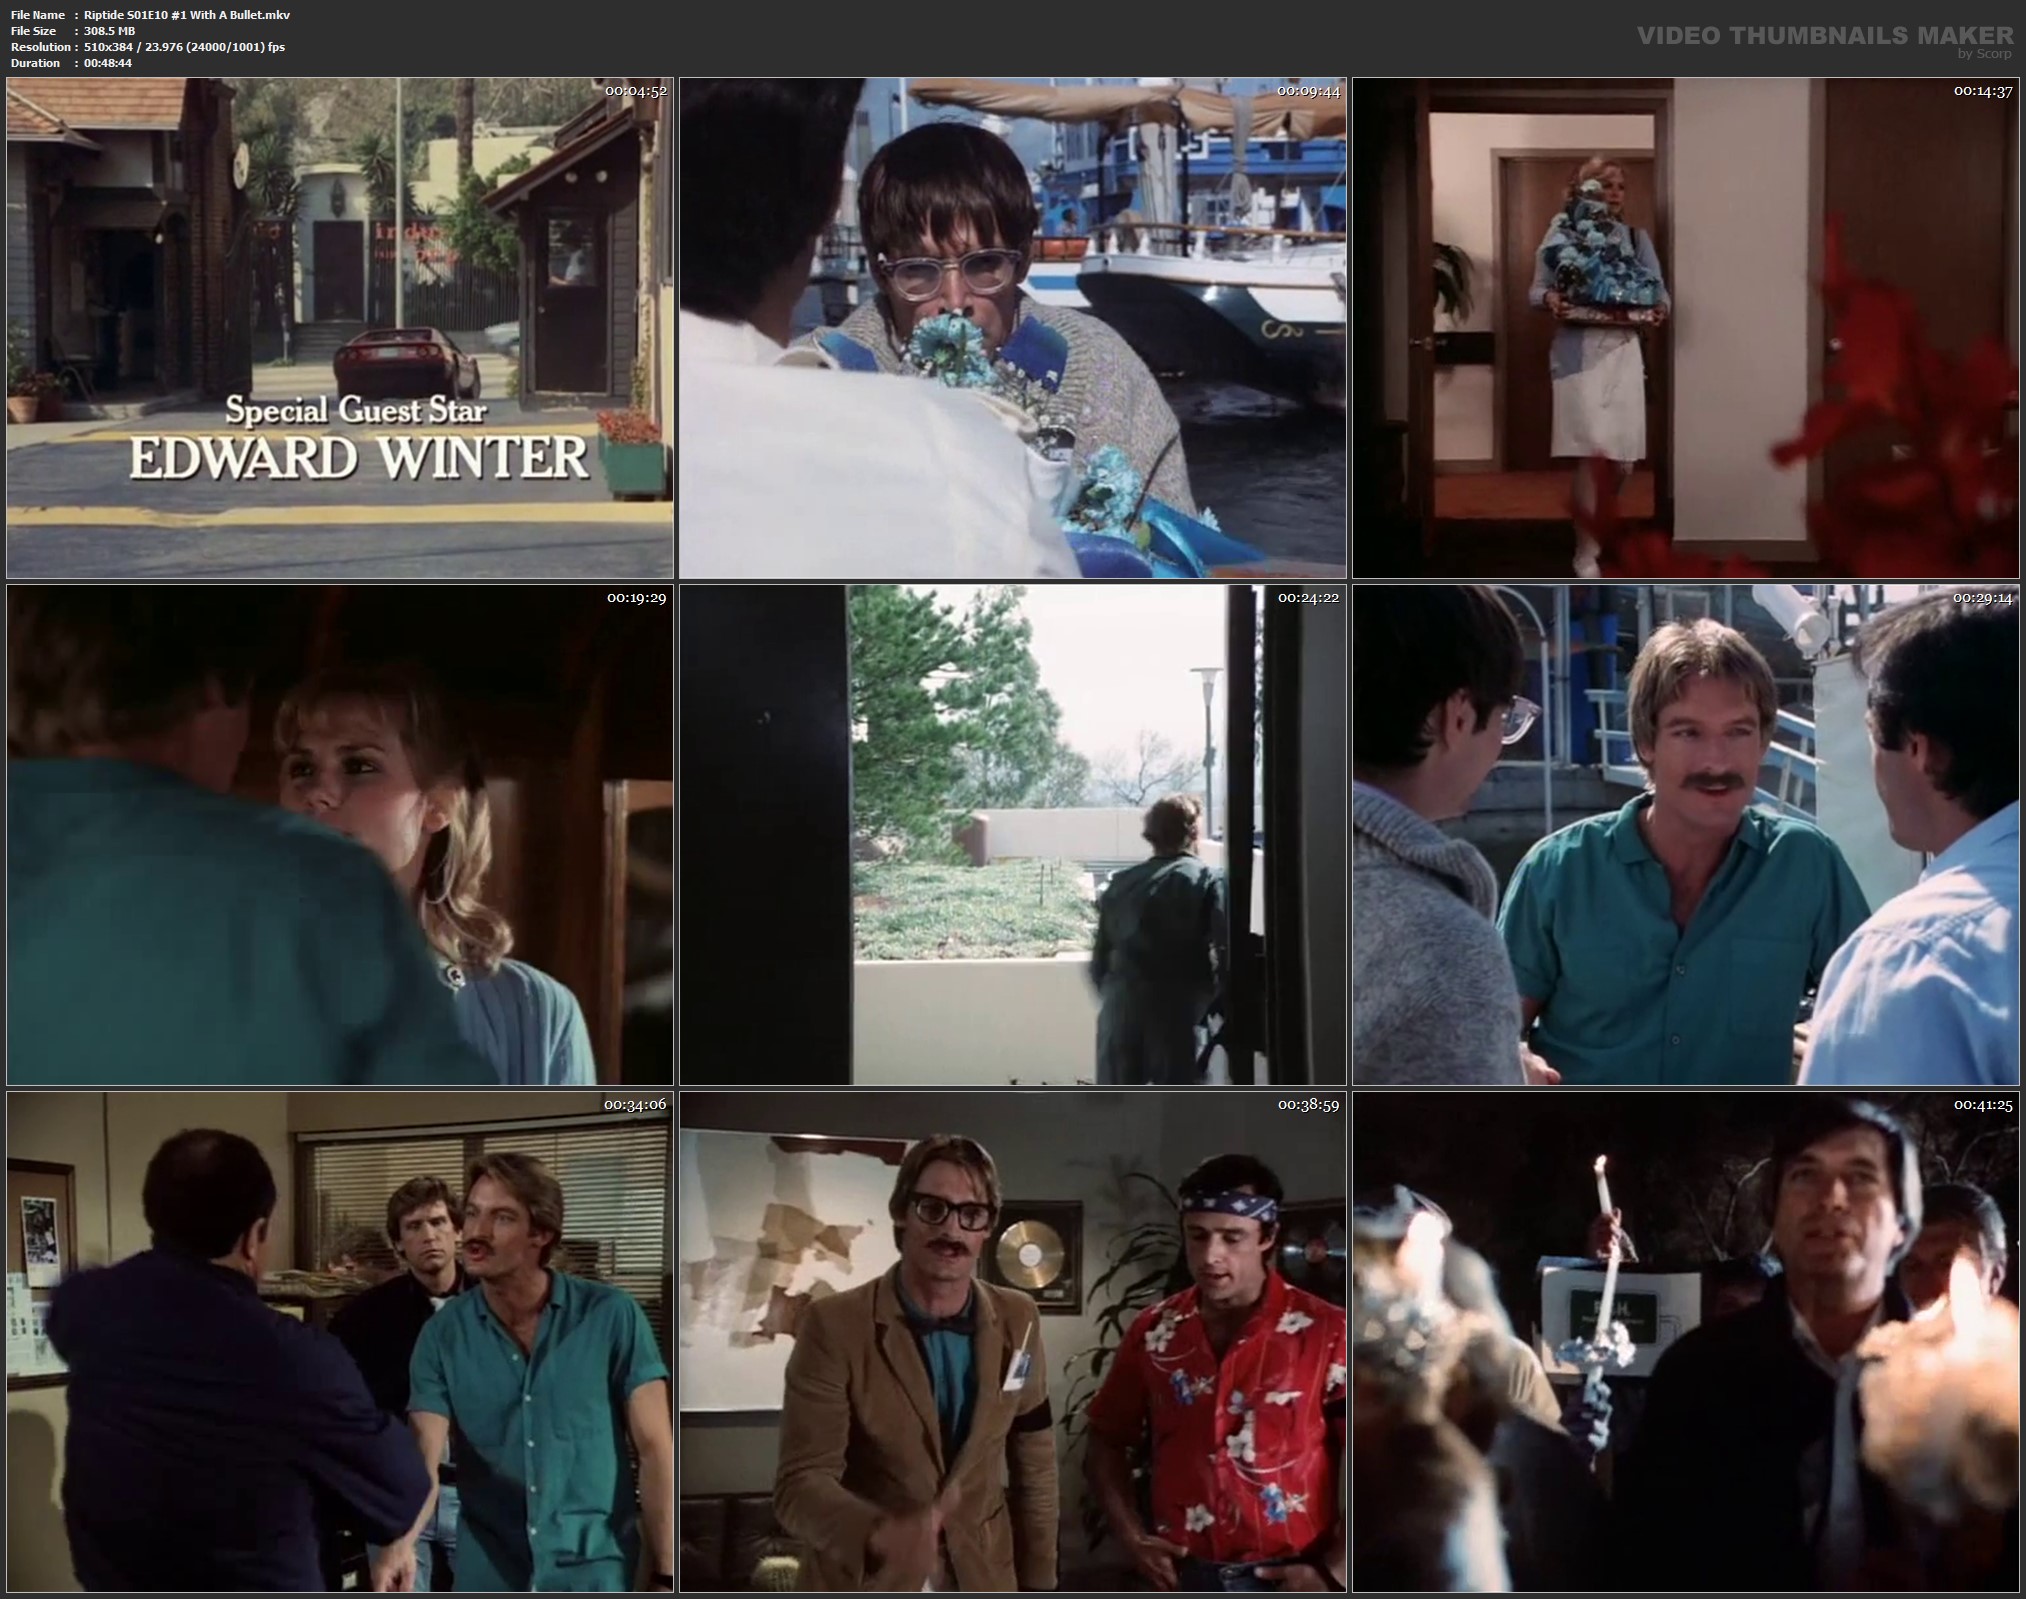Click the 00:29:14 timestamp label
2026x1599 pixels.
tap(1982, 598)
